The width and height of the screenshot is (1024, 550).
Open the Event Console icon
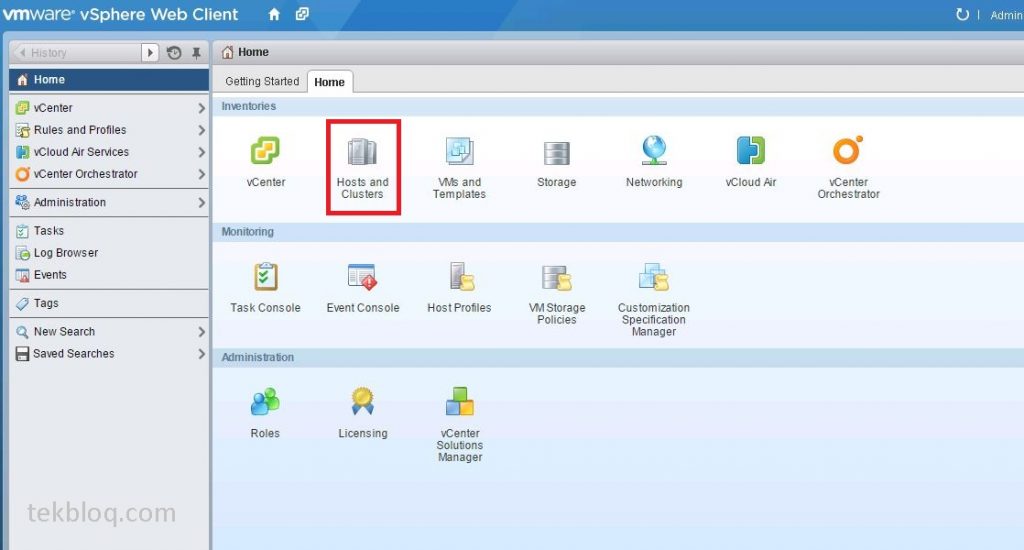pyautogui.click(x=362, y=277)
